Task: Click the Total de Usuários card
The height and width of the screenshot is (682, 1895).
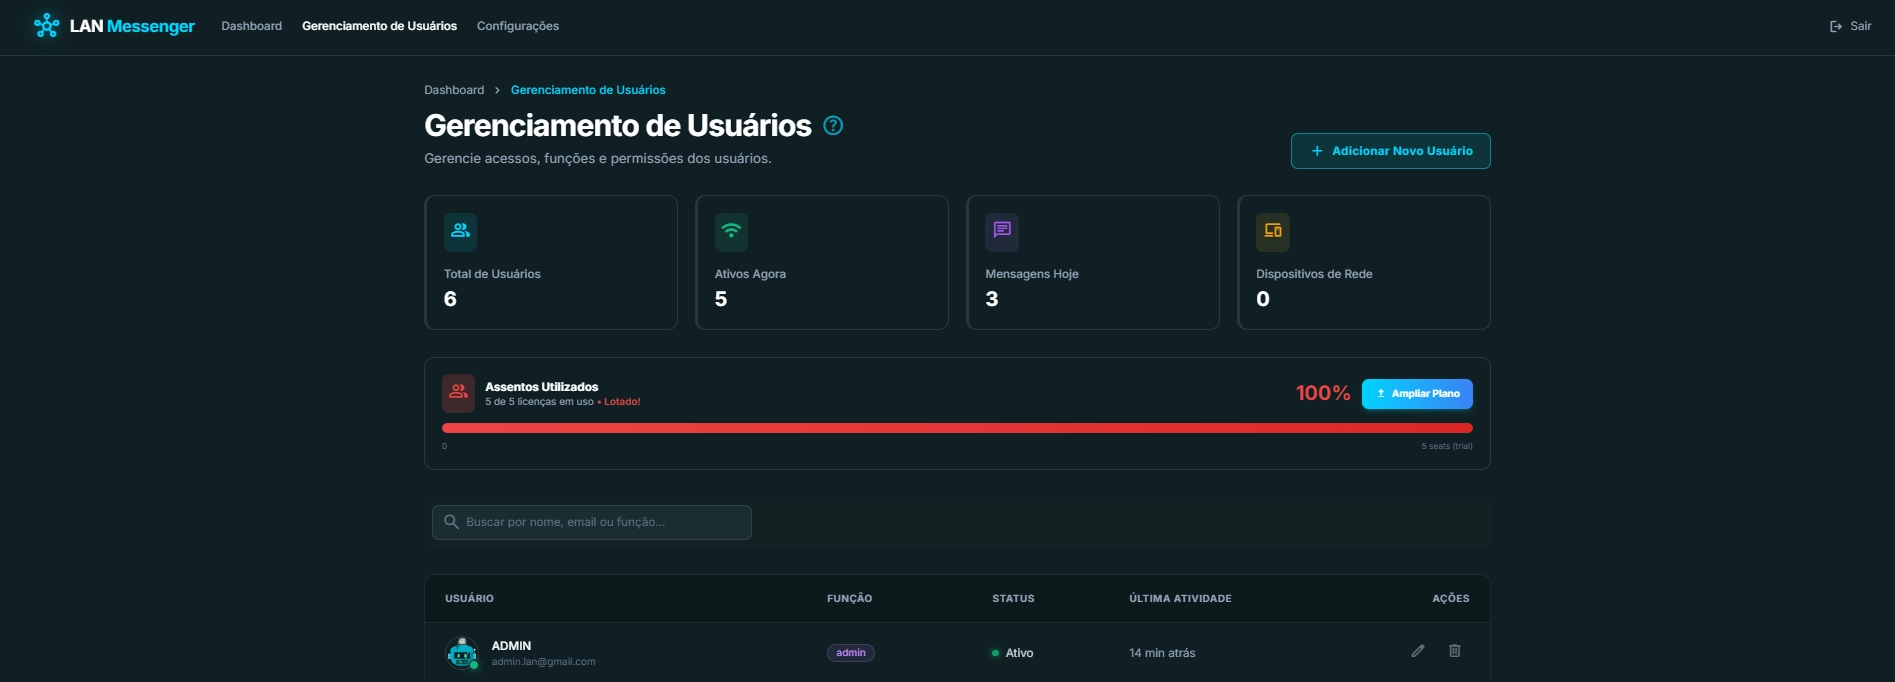Action: pos(551,262)
